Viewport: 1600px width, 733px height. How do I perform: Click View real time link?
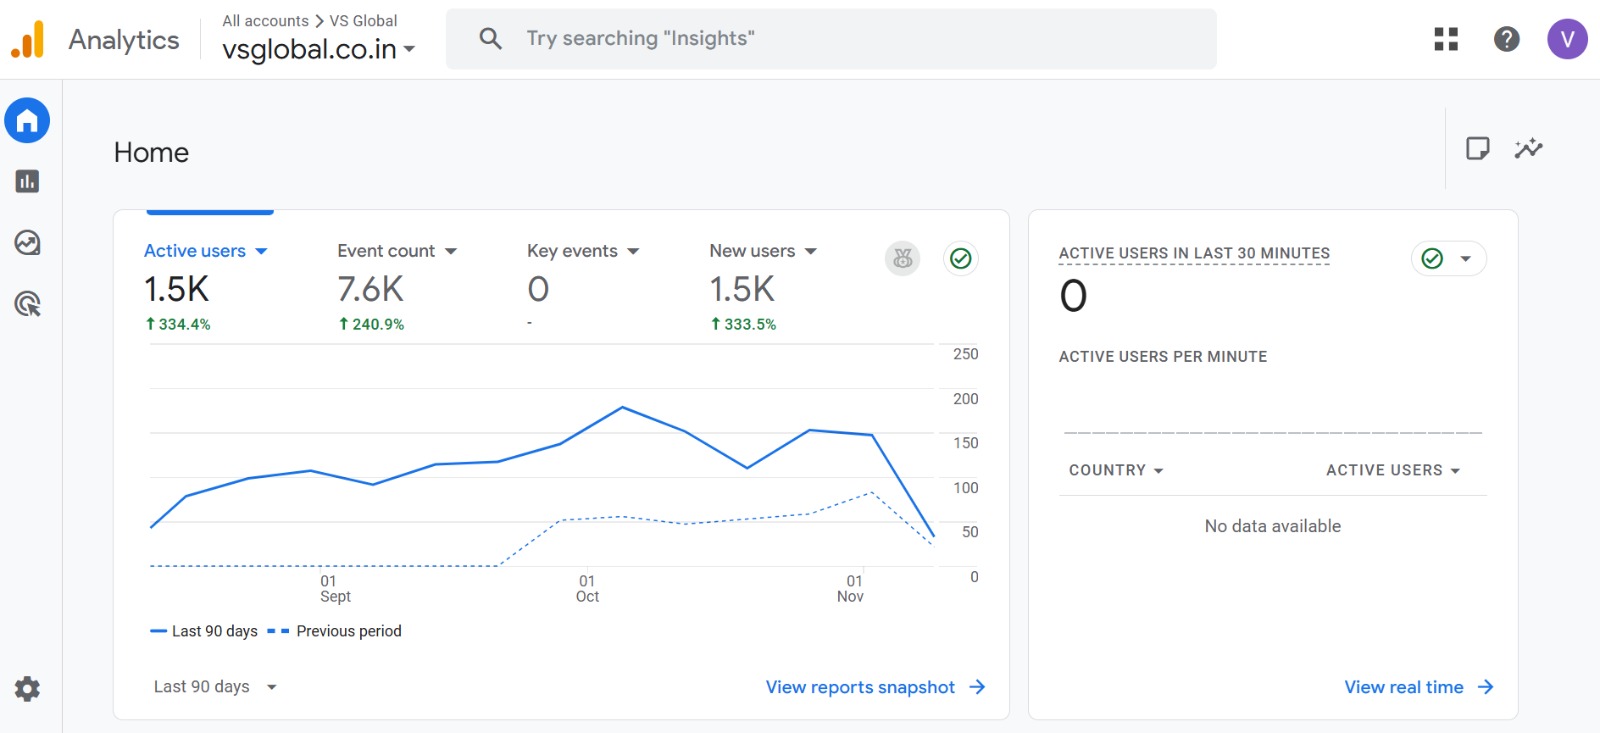point(1418,687)
